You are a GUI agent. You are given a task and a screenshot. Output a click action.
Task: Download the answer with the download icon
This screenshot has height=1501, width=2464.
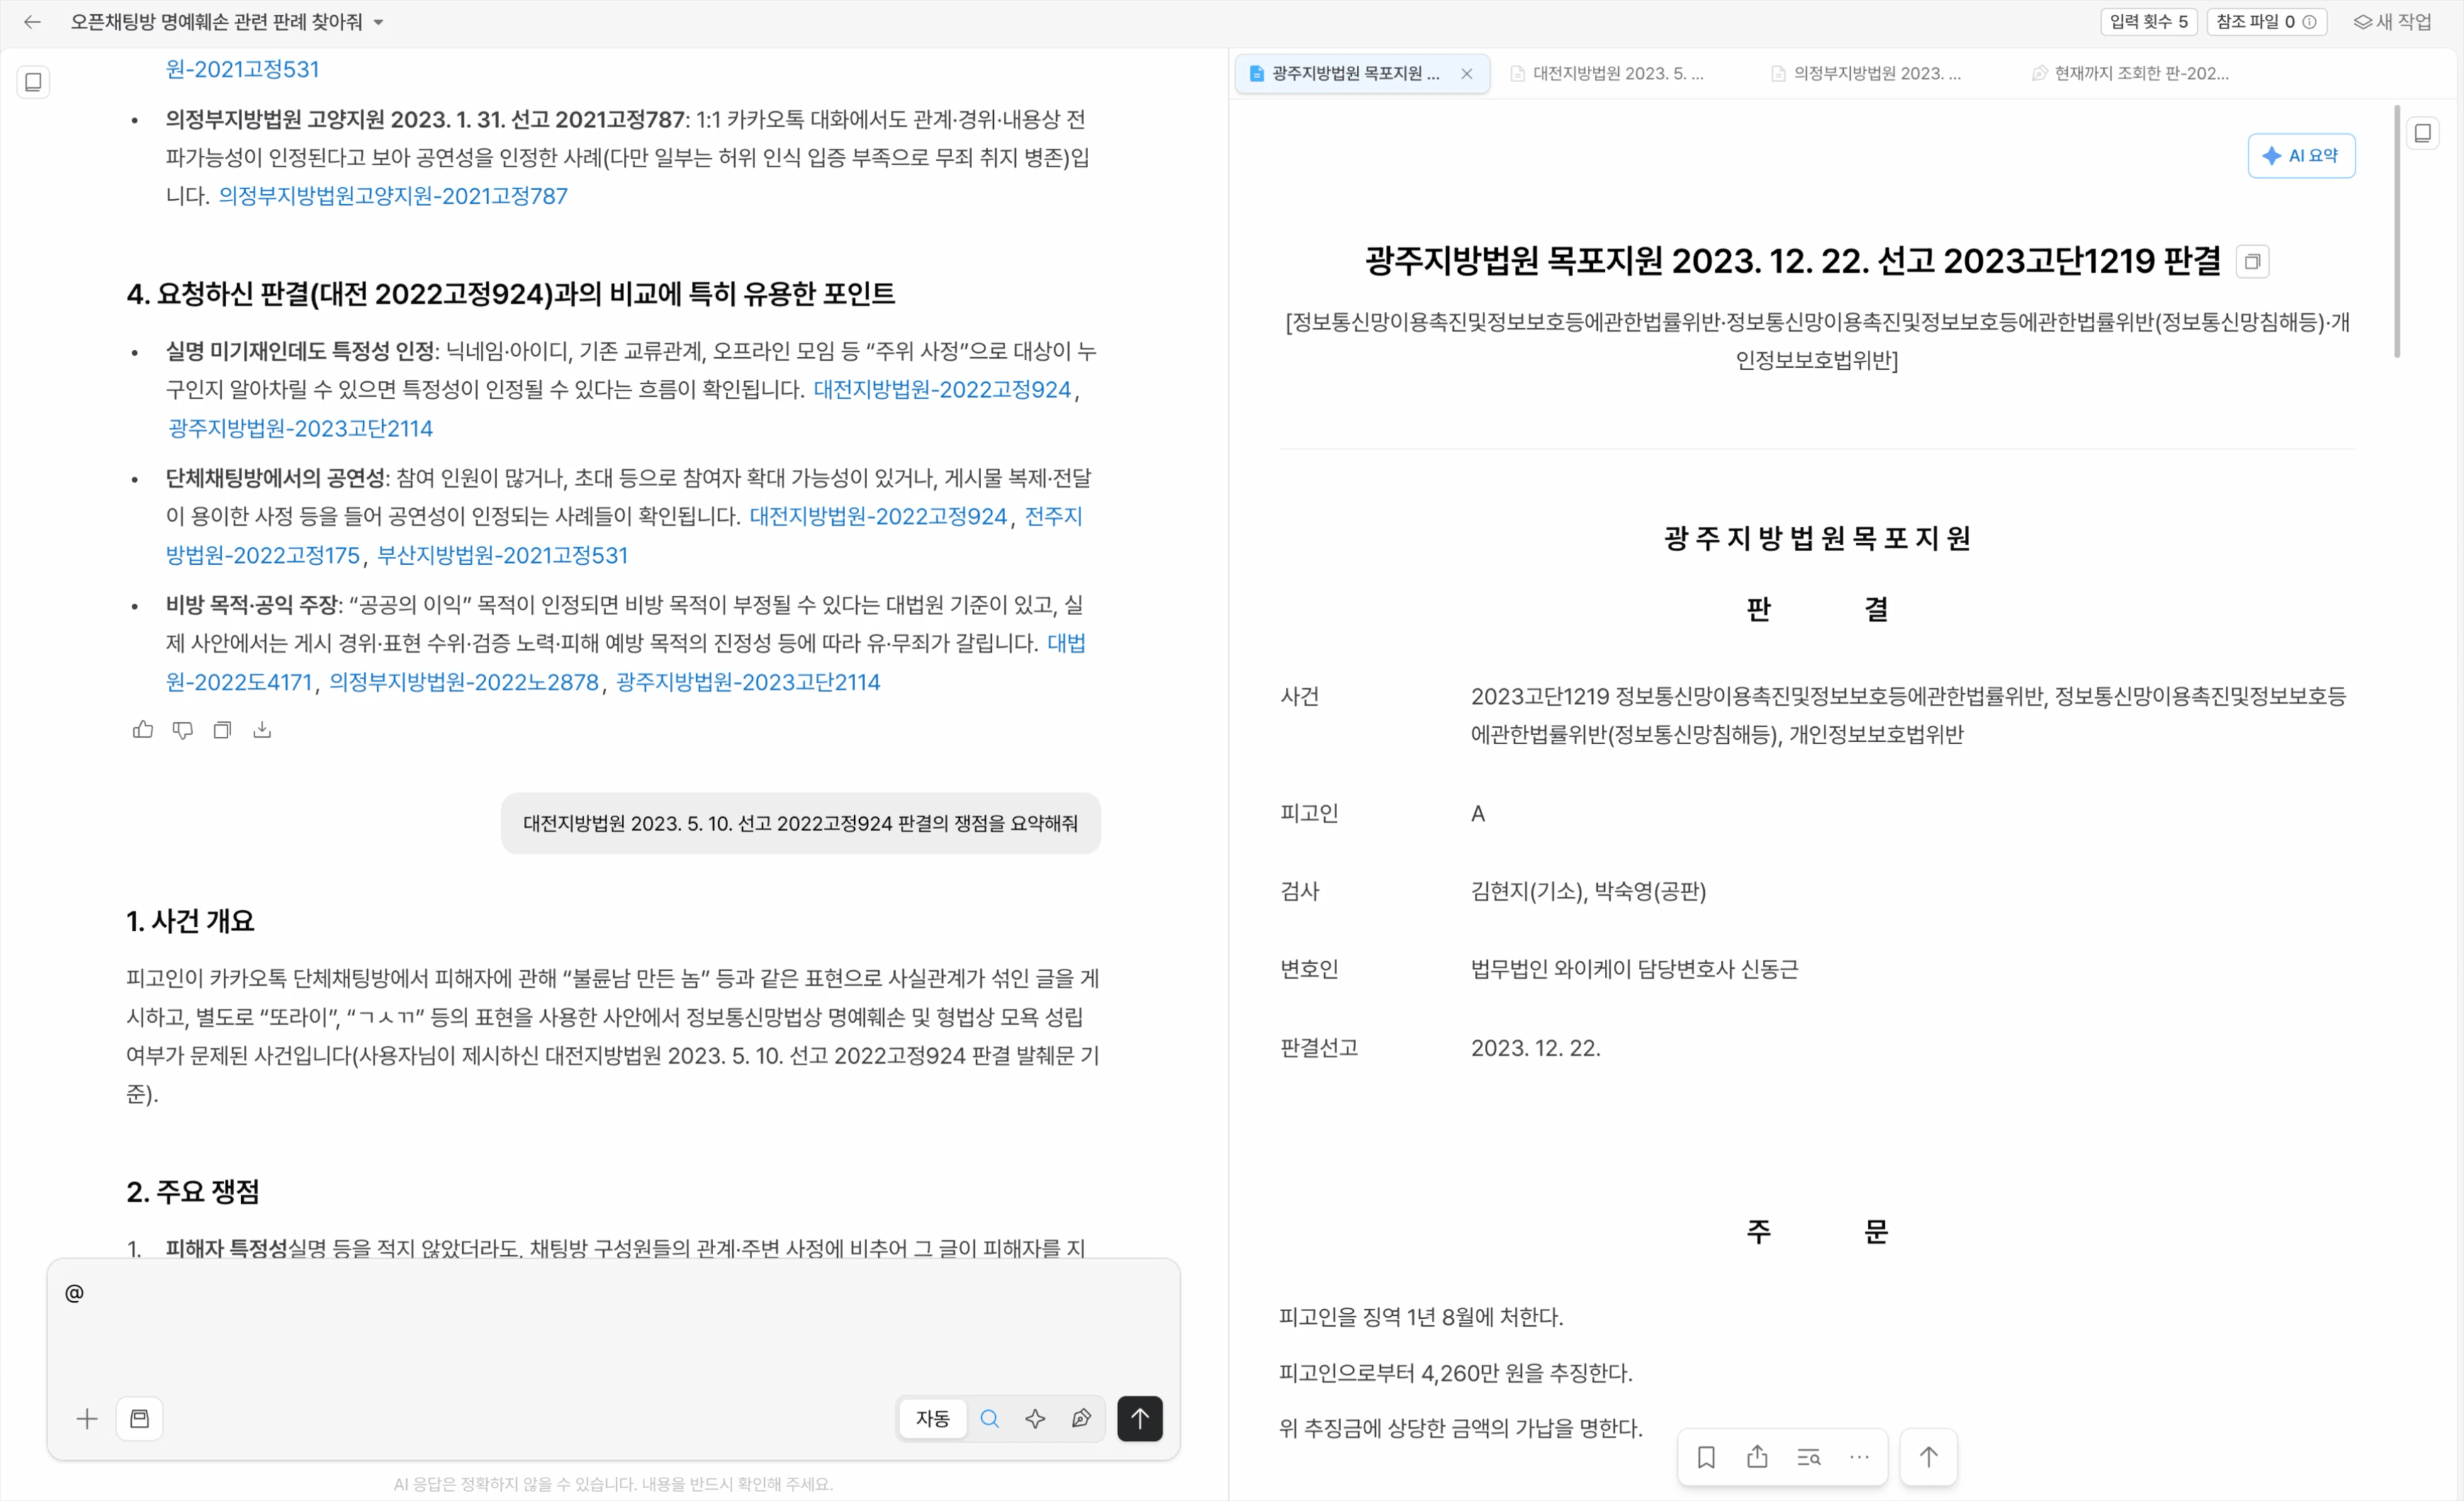point(262,730)
